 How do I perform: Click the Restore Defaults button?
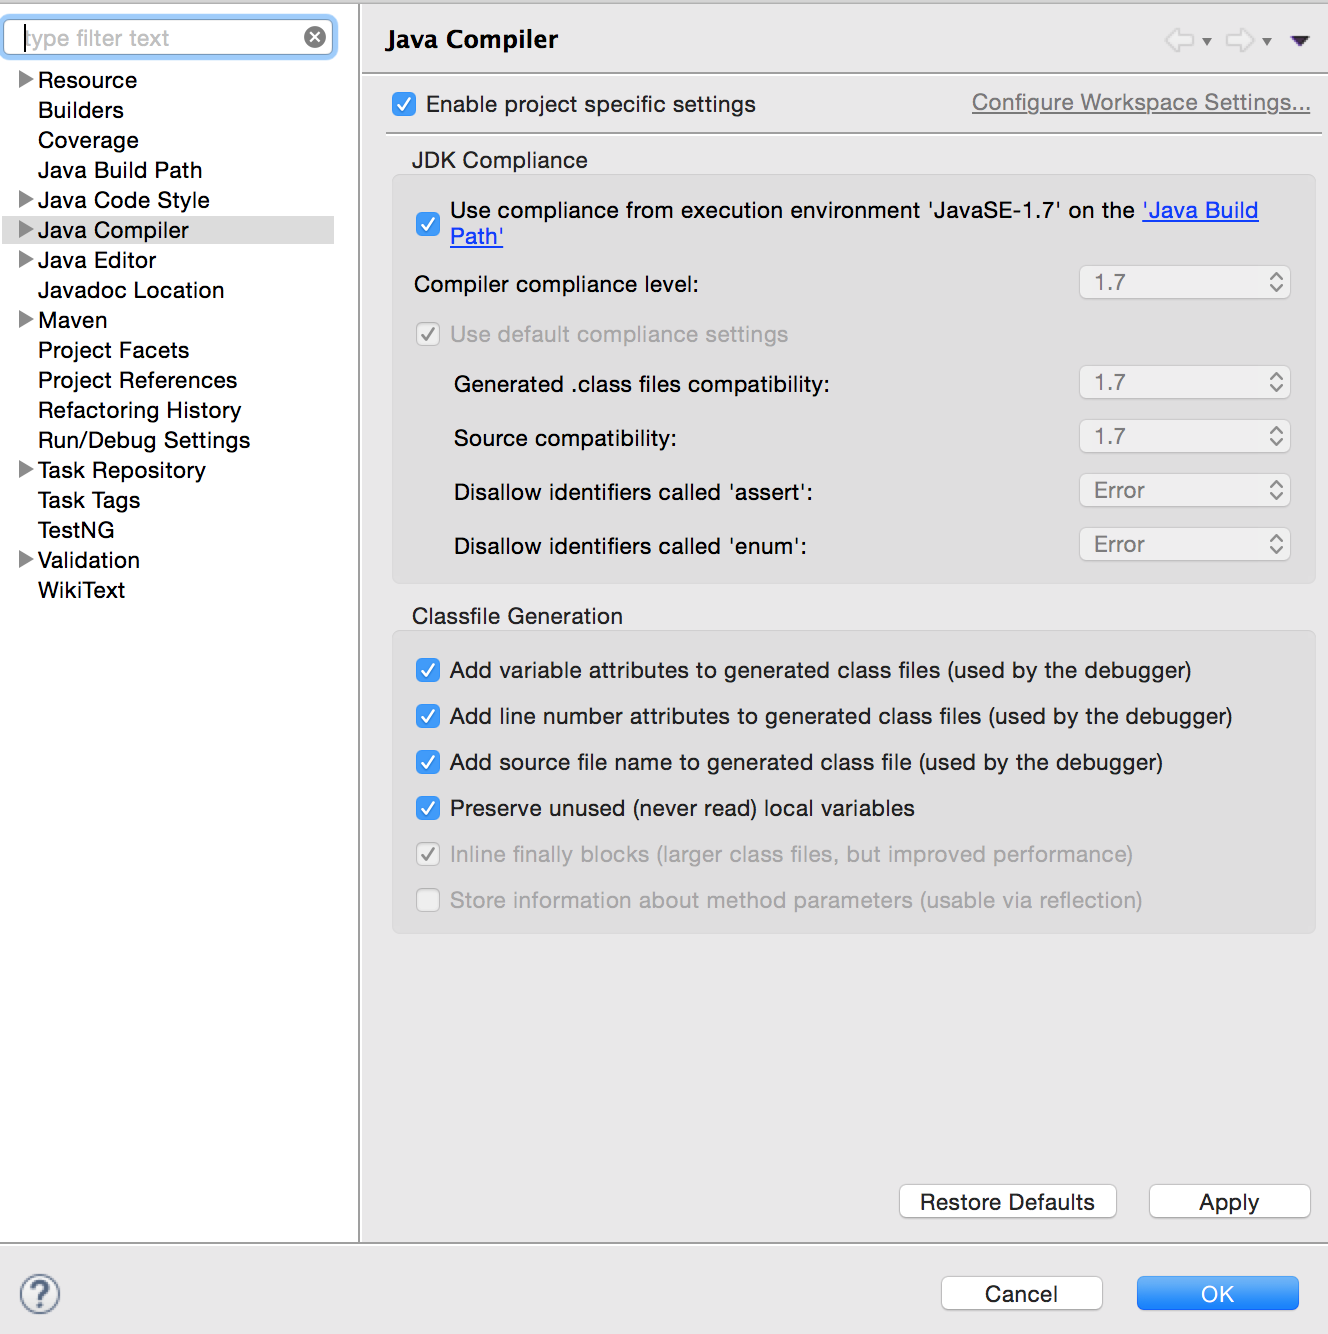pos(1008,1201)
